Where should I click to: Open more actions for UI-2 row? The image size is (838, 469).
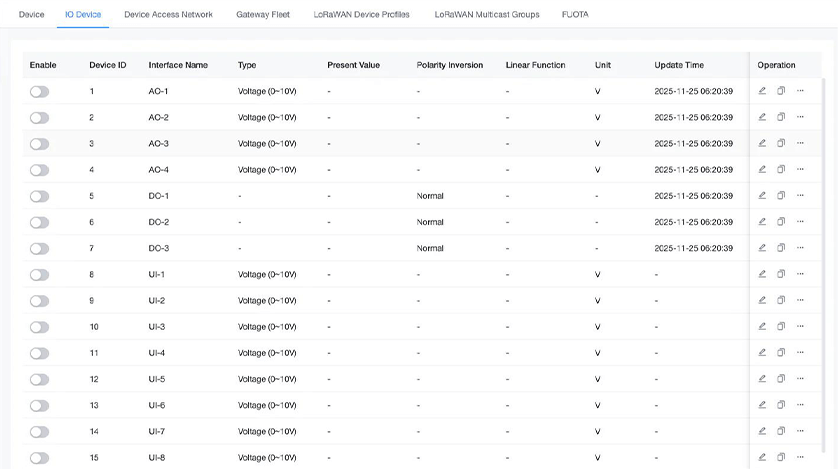click(800, 300)
